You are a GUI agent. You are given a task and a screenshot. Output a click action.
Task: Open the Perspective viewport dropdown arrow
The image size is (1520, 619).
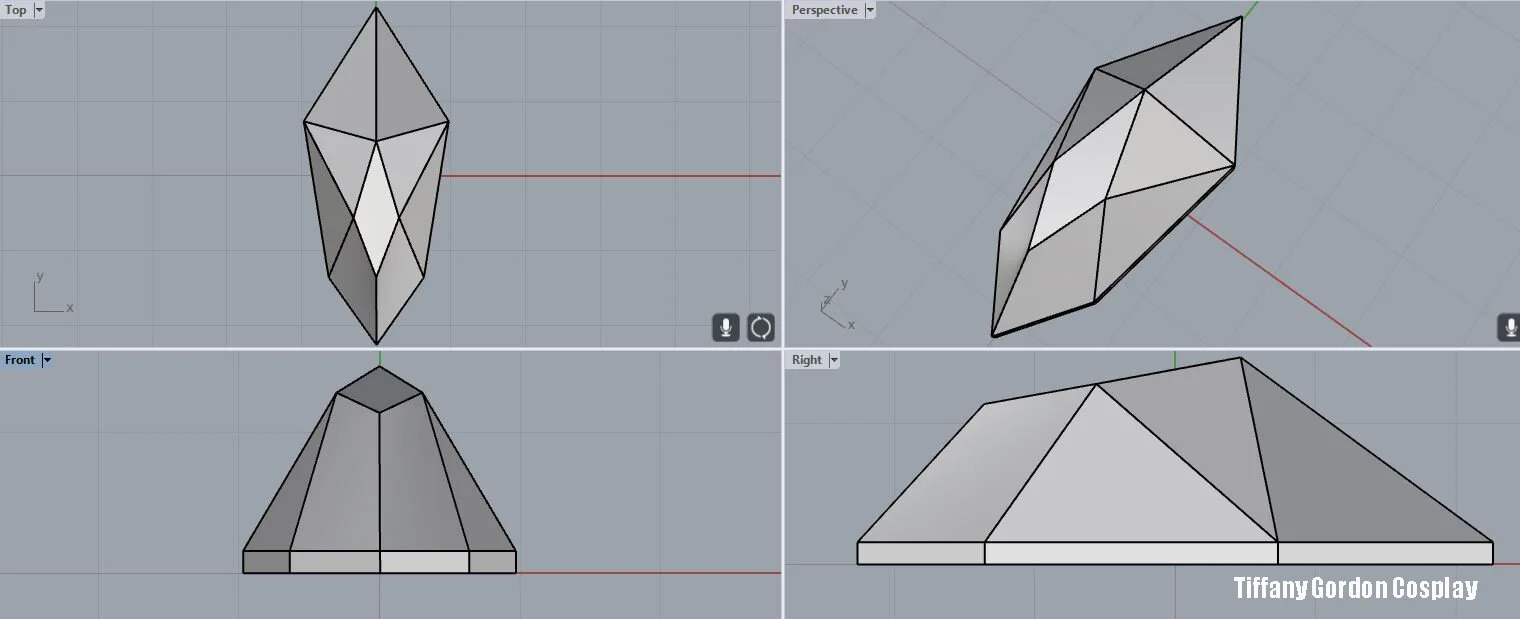click(869, 10)
